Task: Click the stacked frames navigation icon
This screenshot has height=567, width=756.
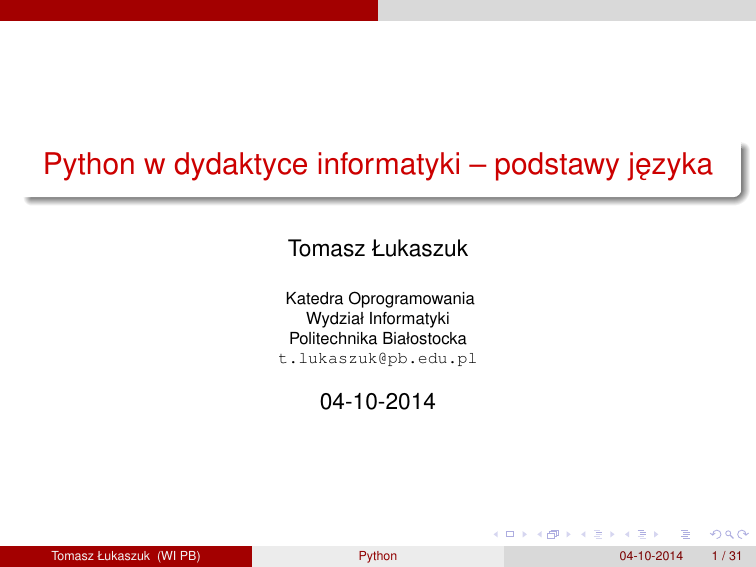Action: point(551,537)
